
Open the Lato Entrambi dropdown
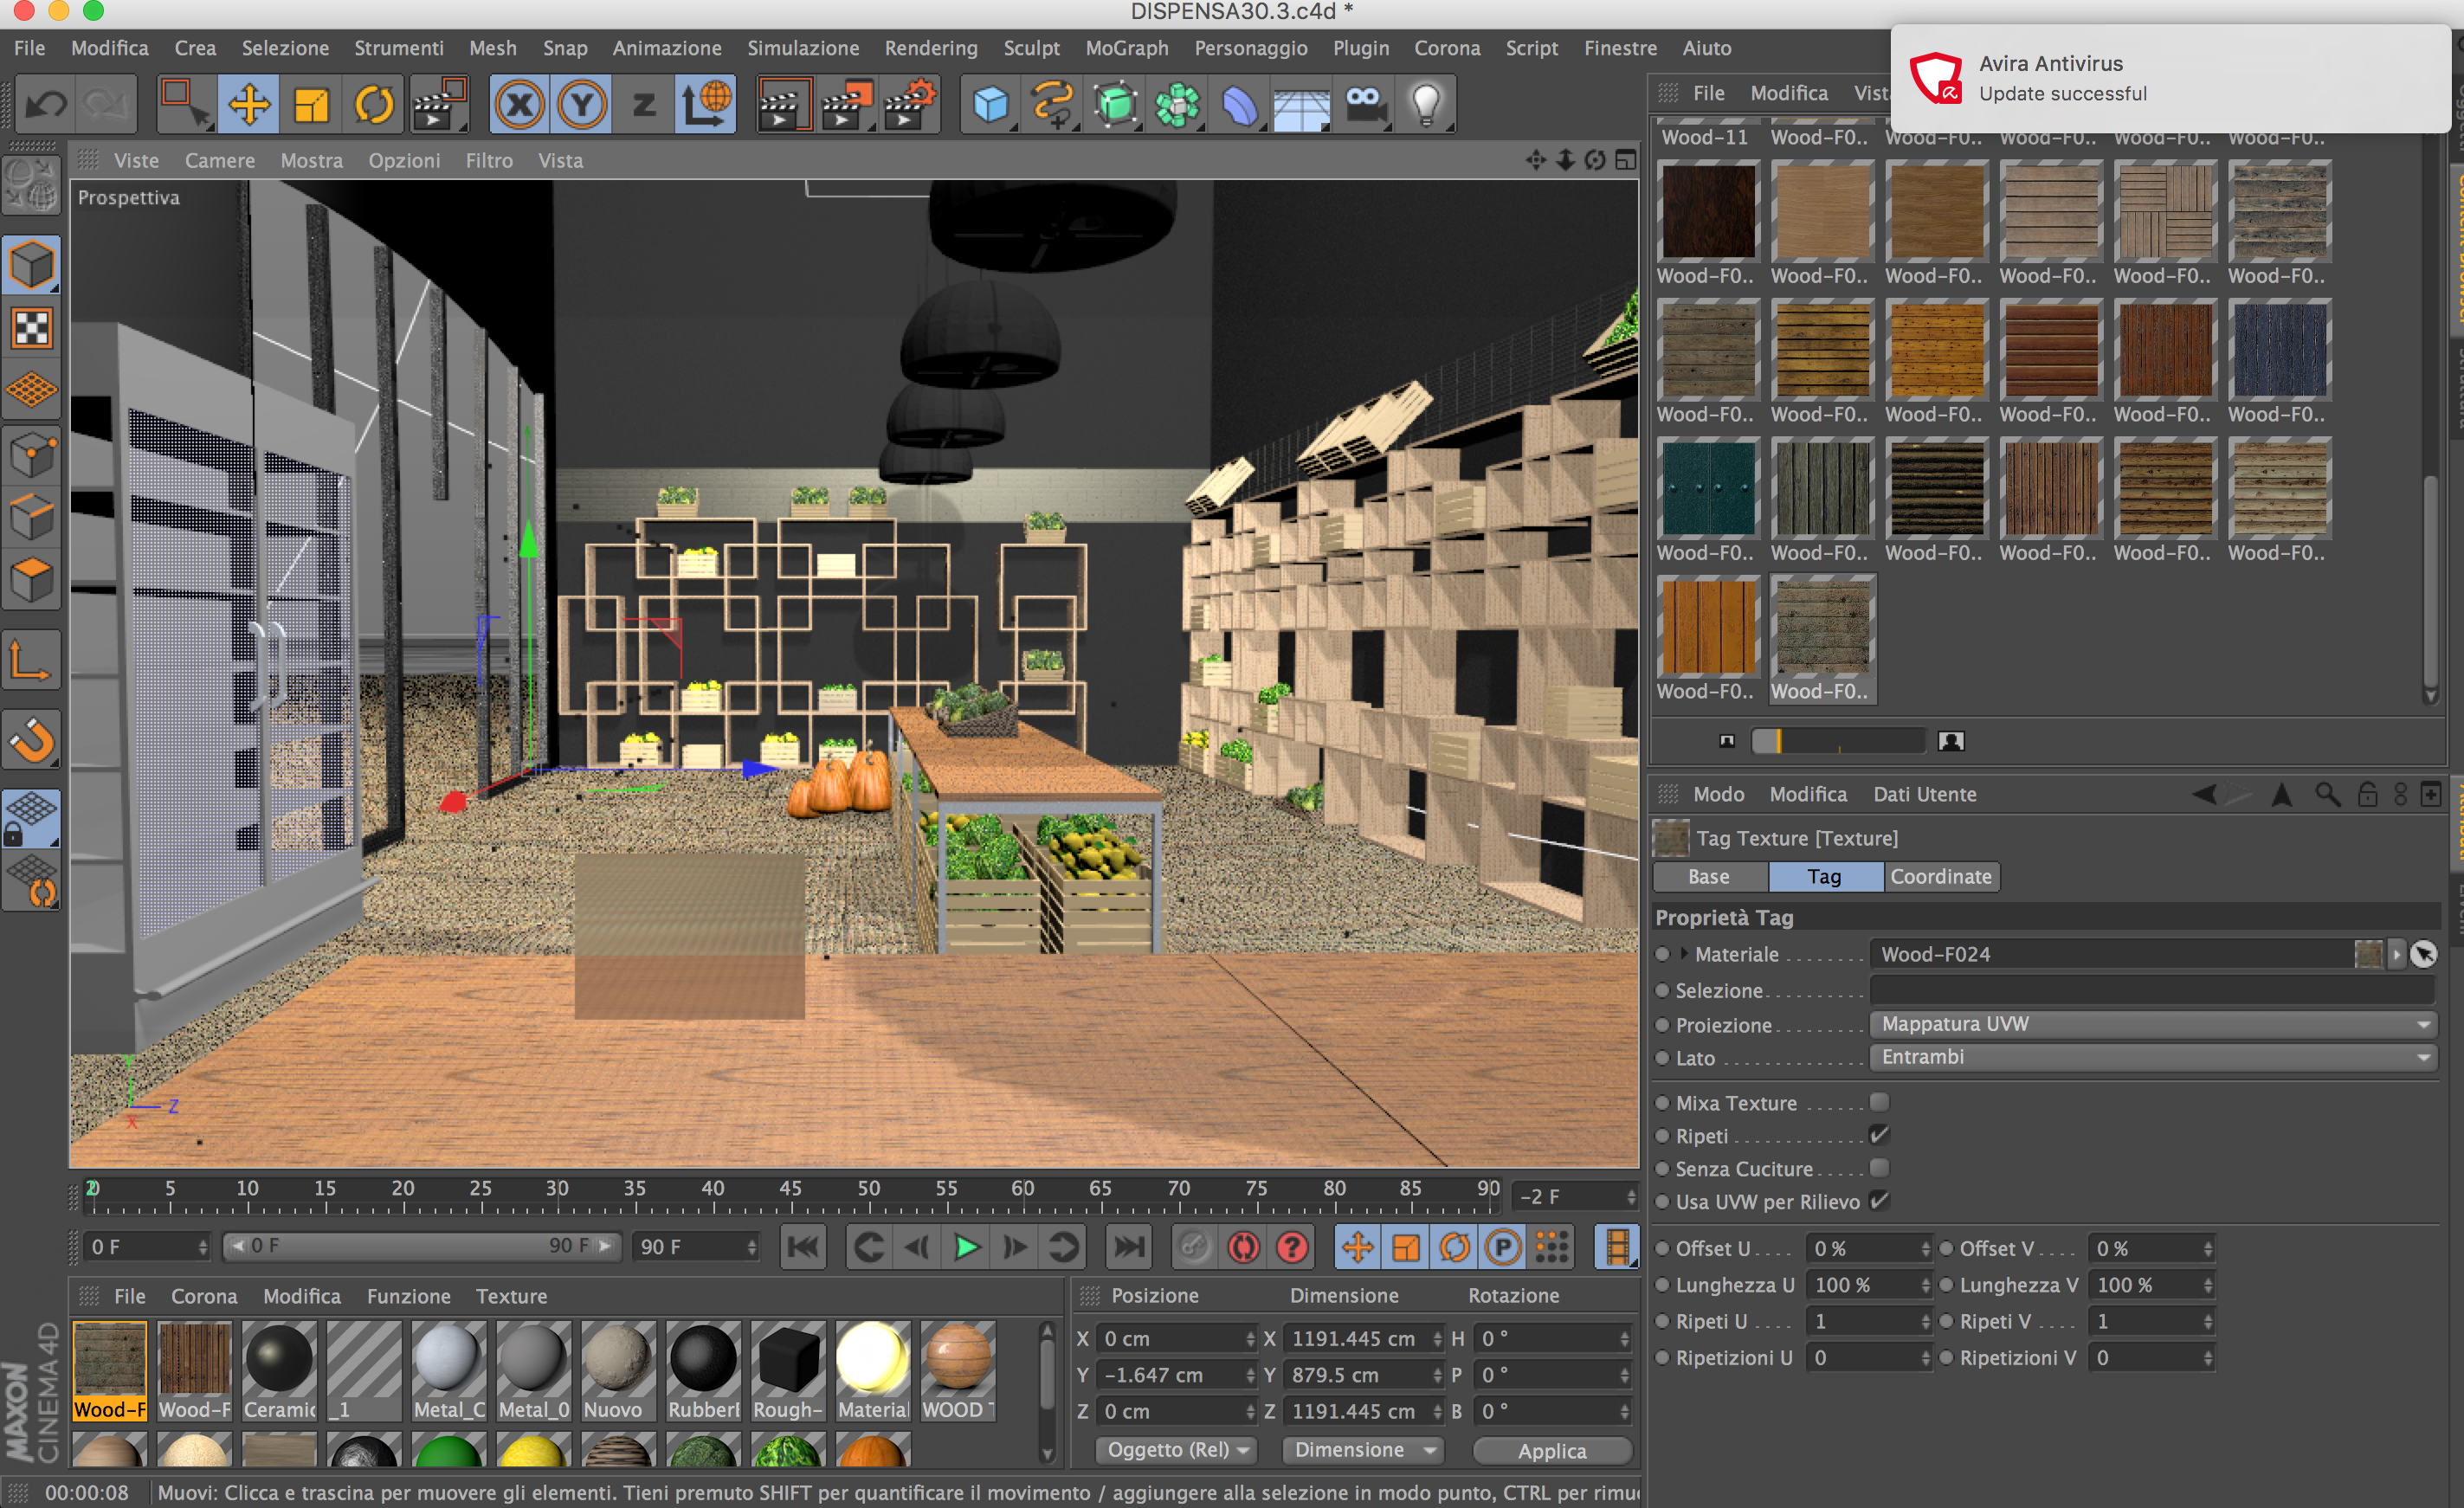click(2152, 1057)
